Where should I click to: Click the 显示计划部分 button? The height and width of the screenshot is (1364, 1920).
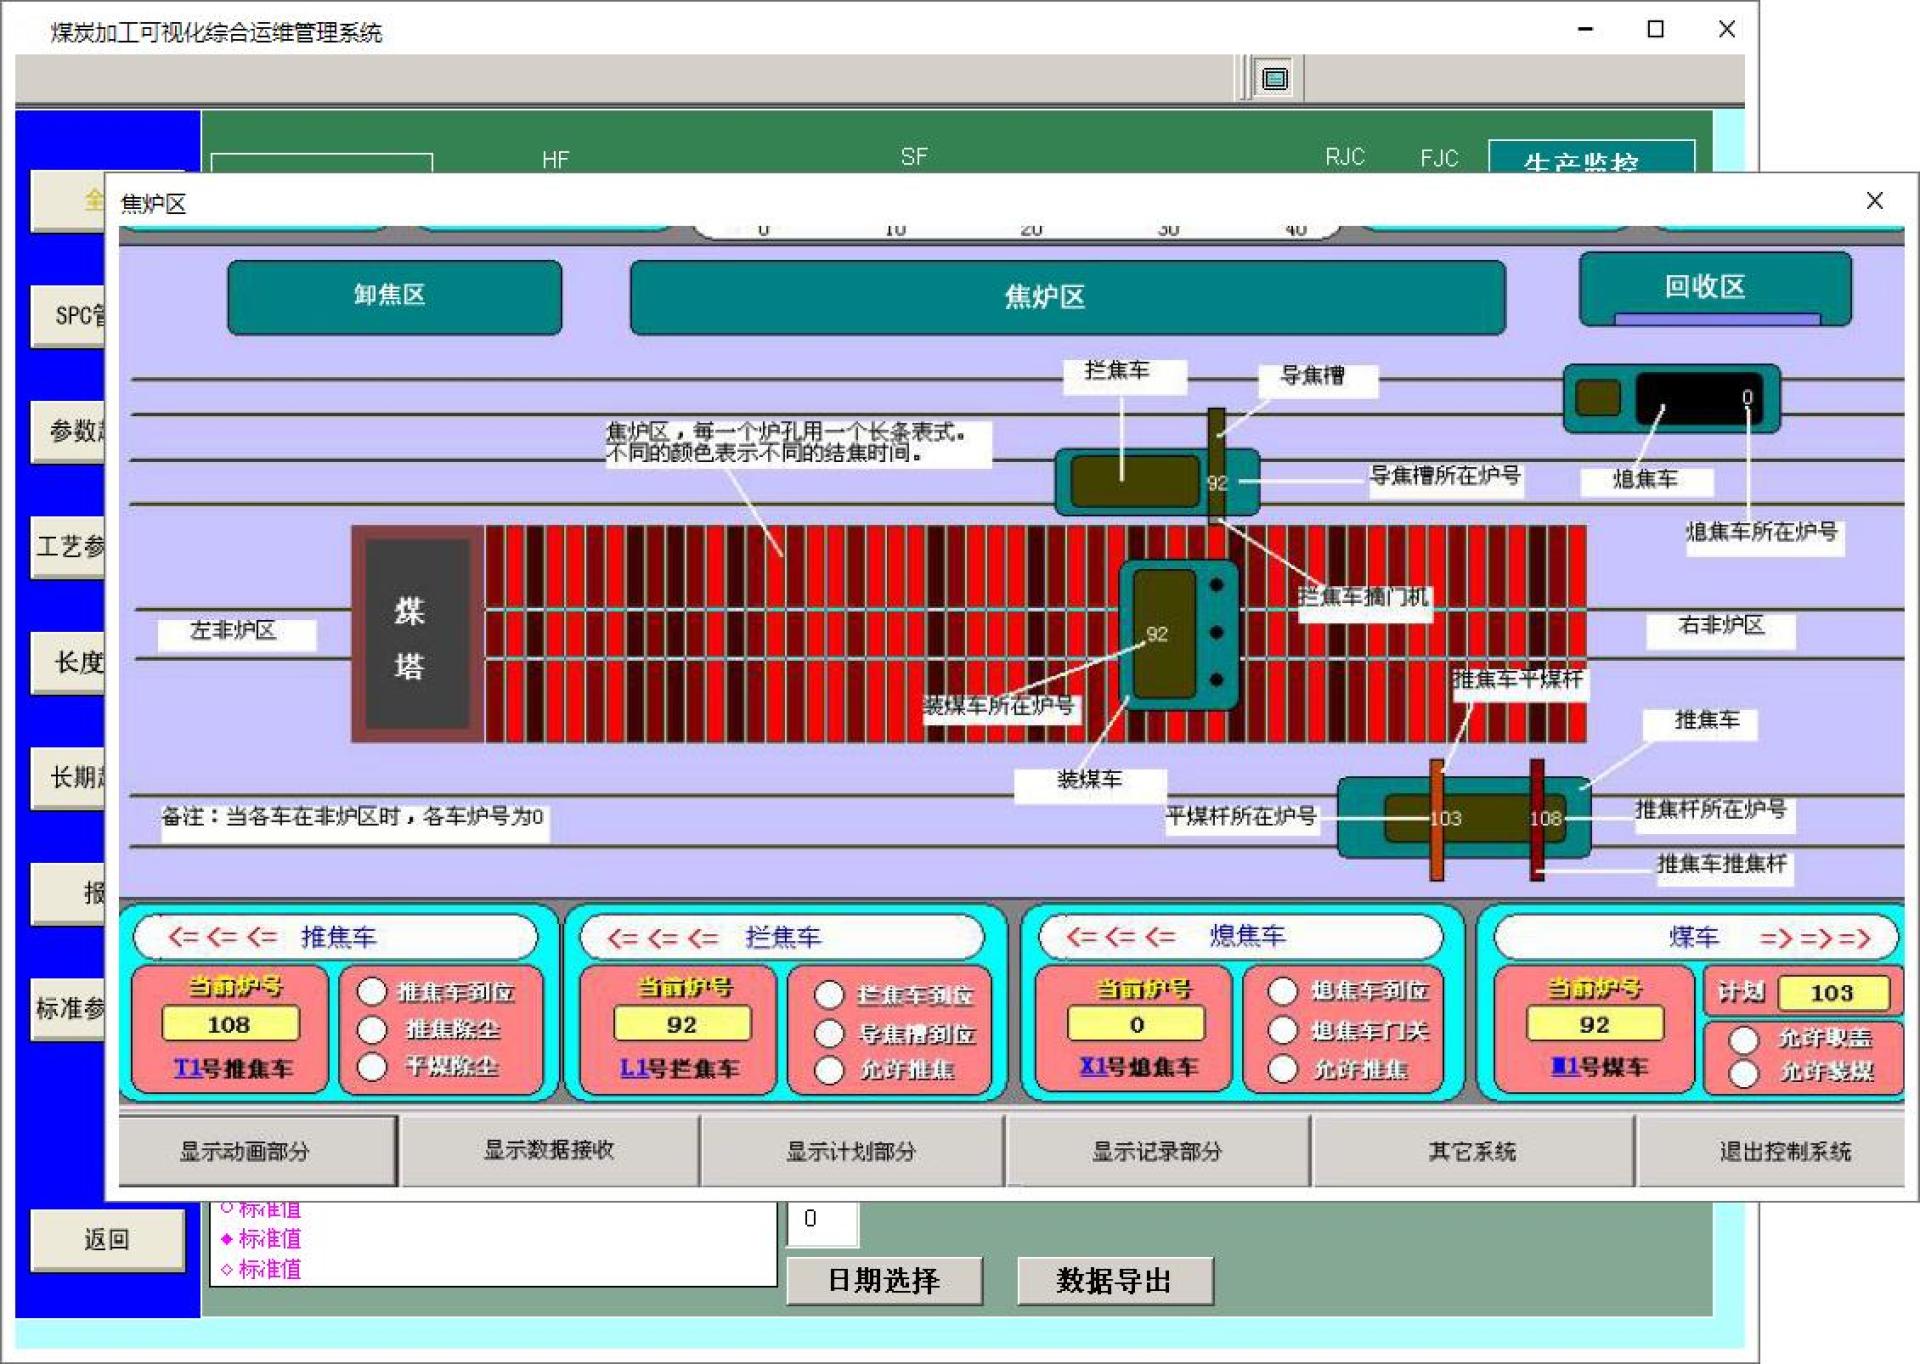(851, 1151)
